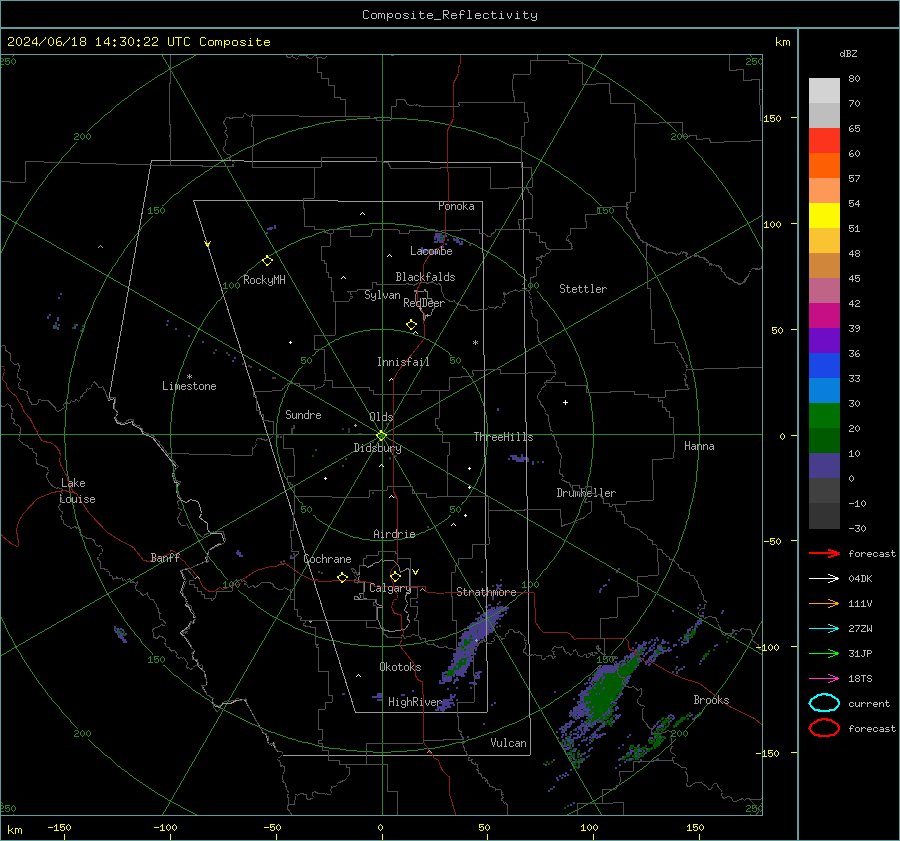Click the Hanna town label
The image size is (900, 841).
(x=699, y=446)
